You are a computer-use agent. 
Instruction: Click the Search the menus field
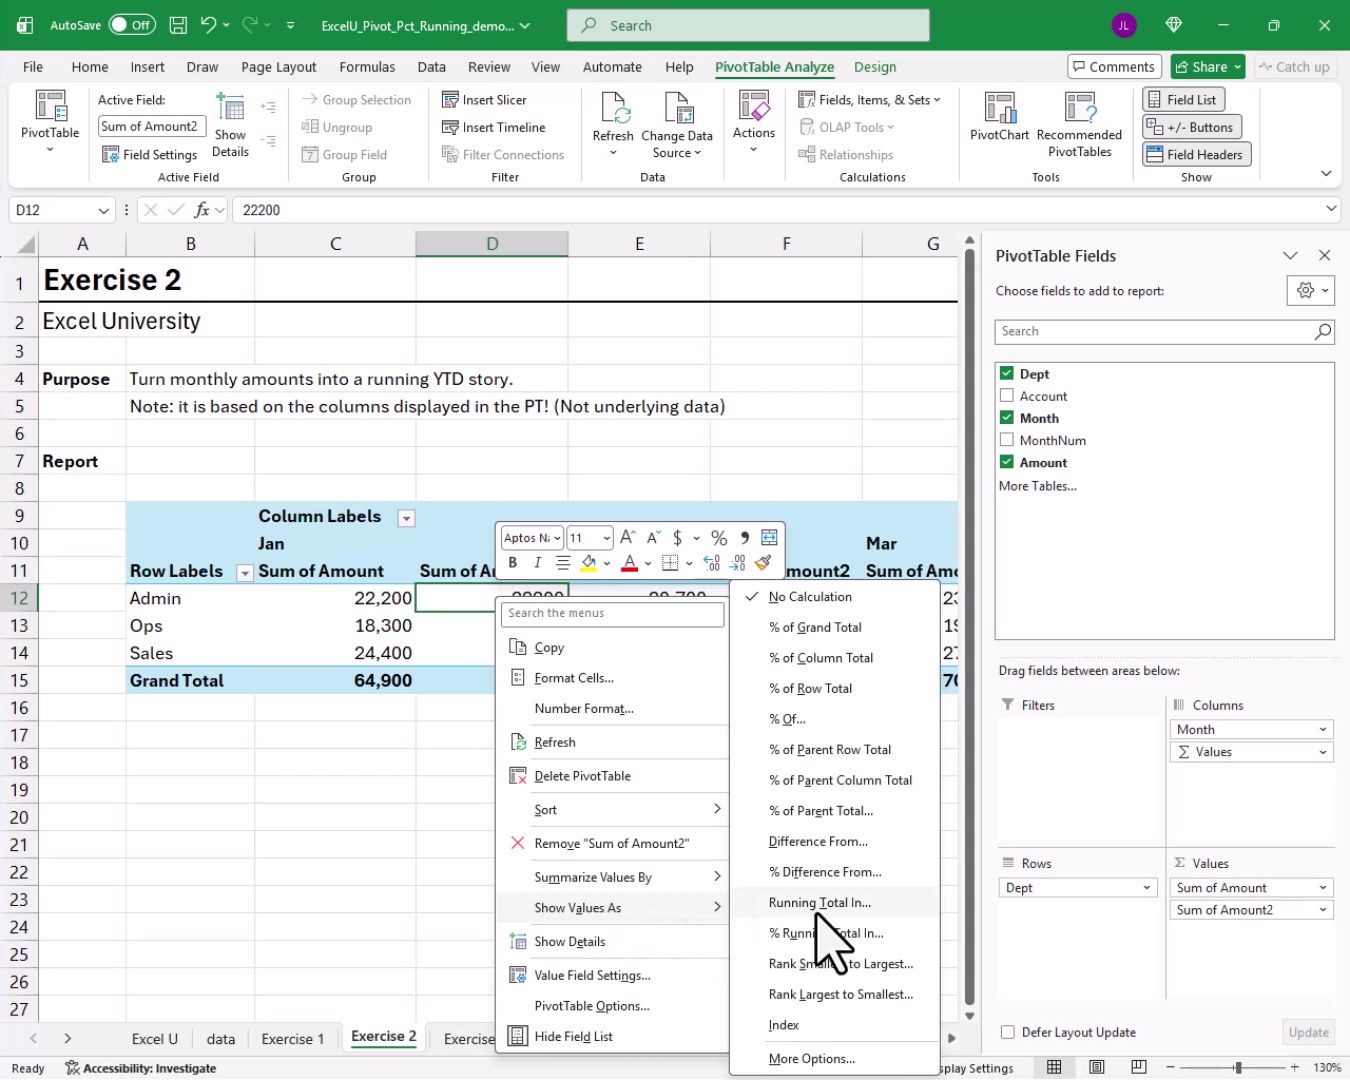click(612, 613)
